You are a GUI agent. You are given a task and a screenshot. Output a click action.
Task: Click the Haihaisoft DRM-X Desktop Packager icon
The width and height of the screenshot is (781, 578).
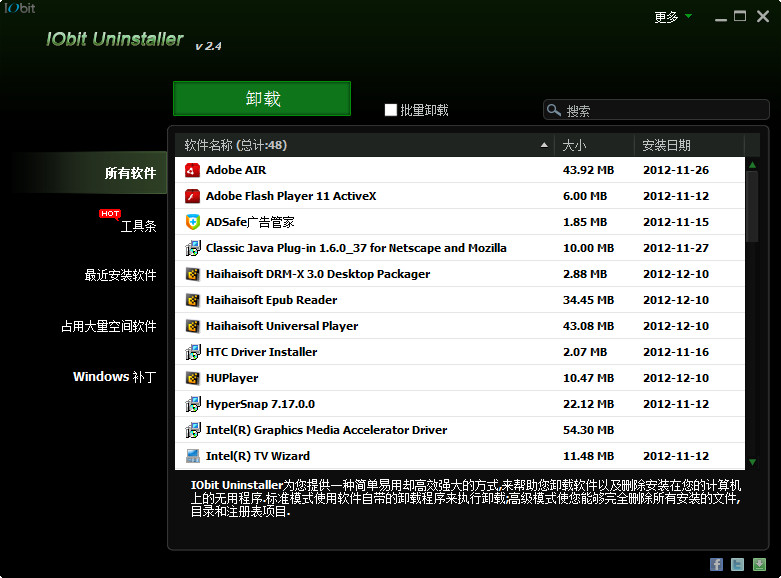pyautogui.click(x=192, y=274)
